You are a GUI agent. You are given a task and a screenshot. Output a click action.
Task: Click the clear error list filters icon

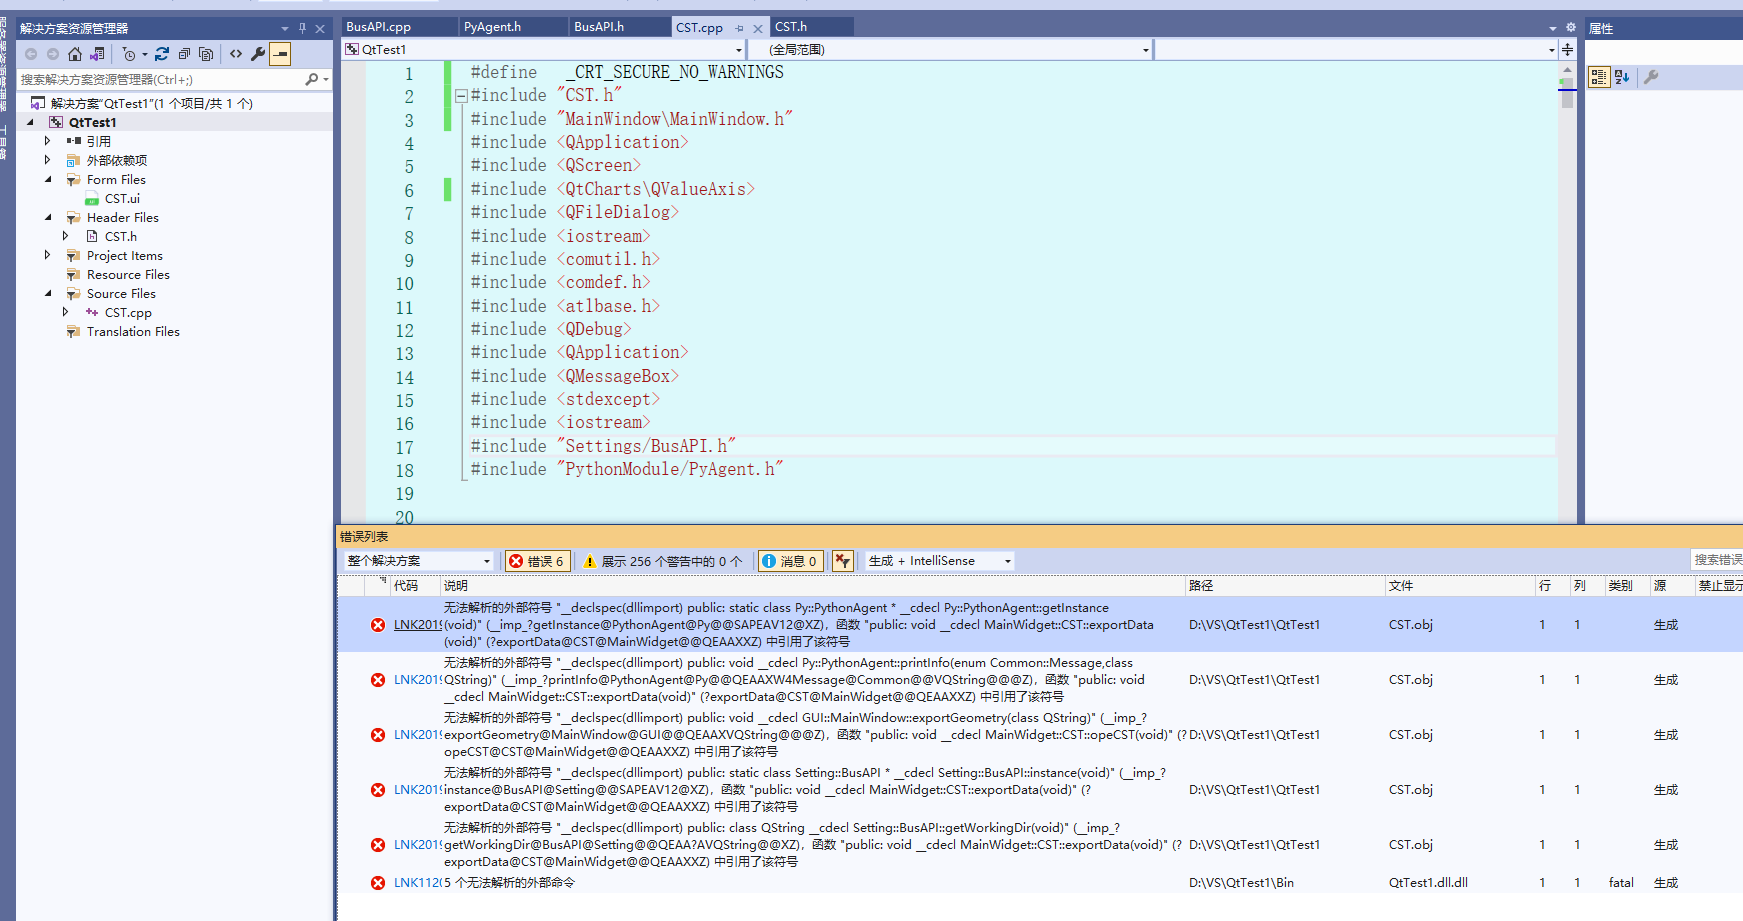843,561
